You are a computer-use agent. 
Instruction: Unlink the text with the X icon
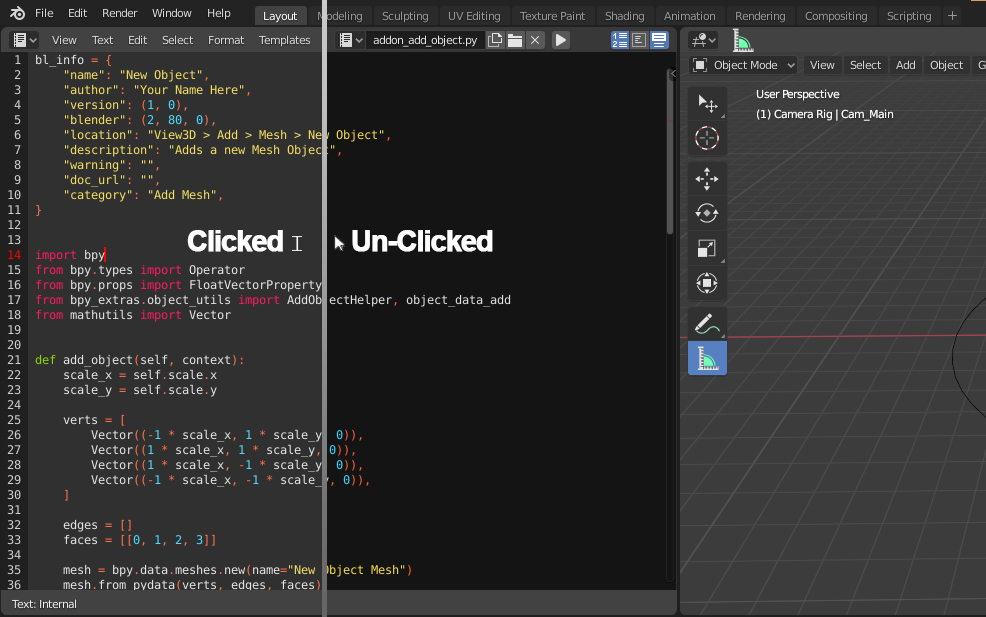click(x=535, y=40)
